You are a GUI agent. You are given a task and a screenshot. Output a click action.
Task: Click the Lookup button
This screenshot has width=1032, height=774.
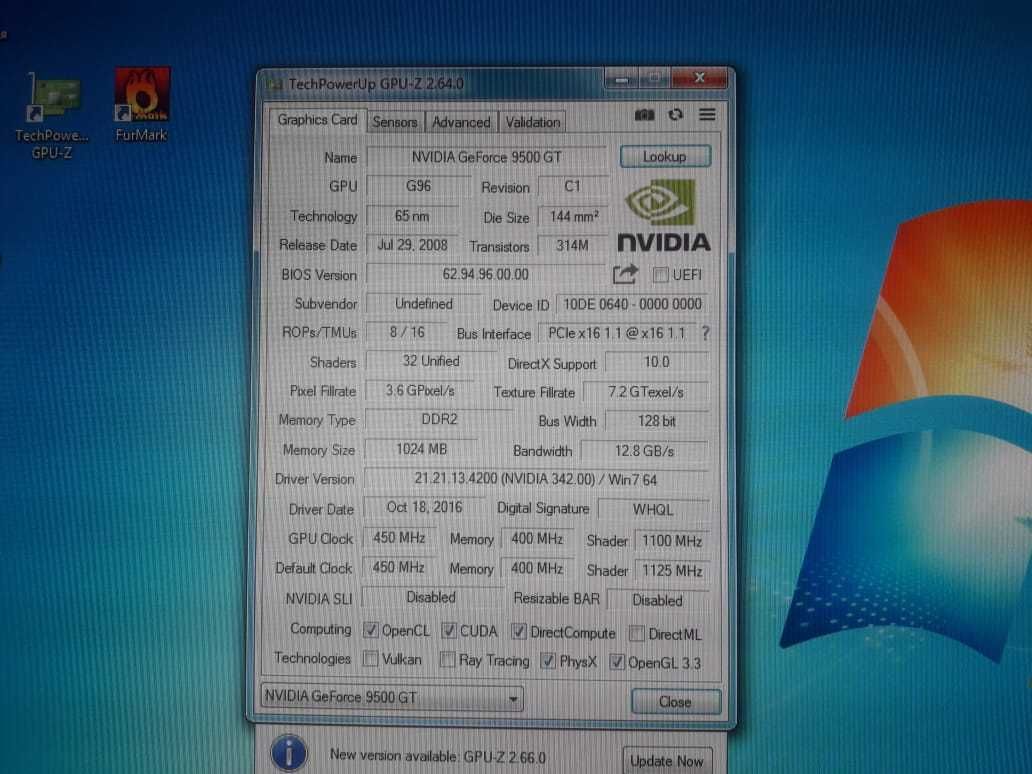[x=665, y=157]
